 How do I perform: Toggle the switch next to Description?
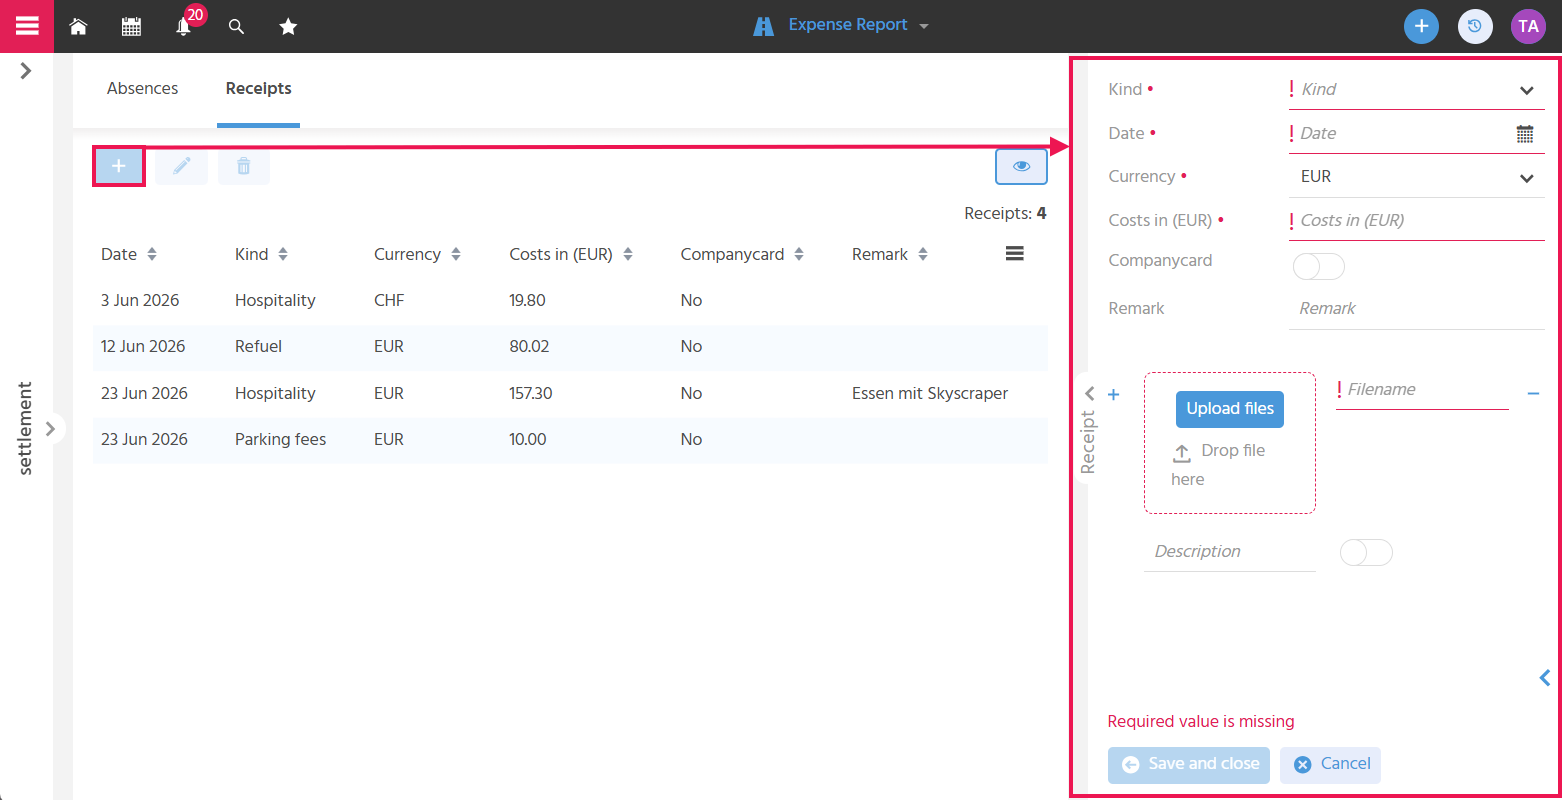point(1366,552)
